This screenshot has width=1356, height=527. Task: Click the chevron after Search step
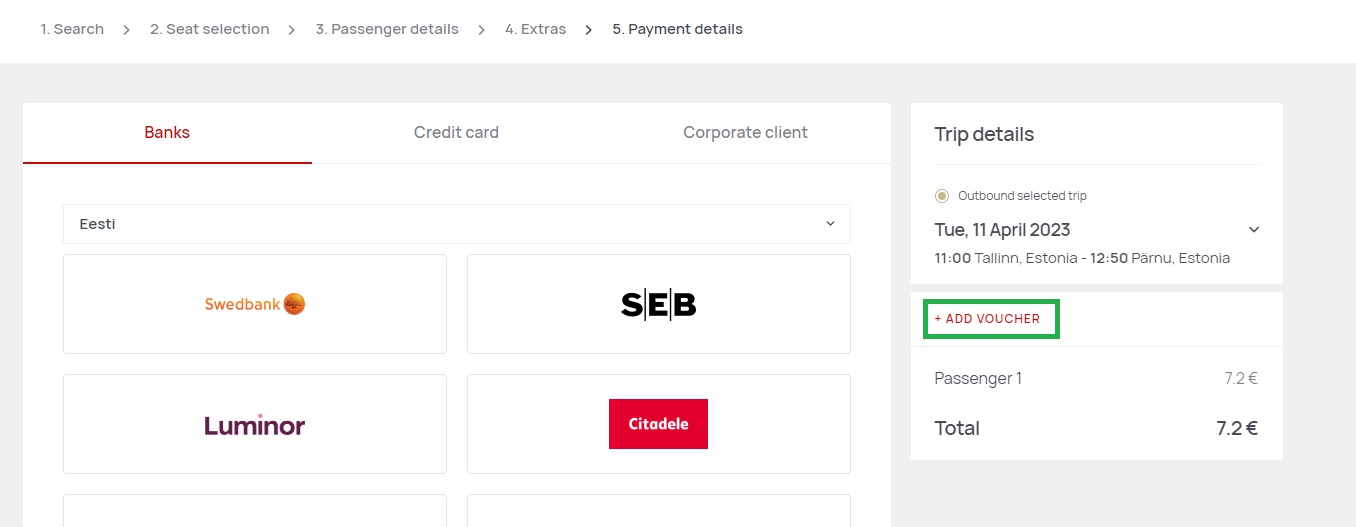tap(127, 30)
